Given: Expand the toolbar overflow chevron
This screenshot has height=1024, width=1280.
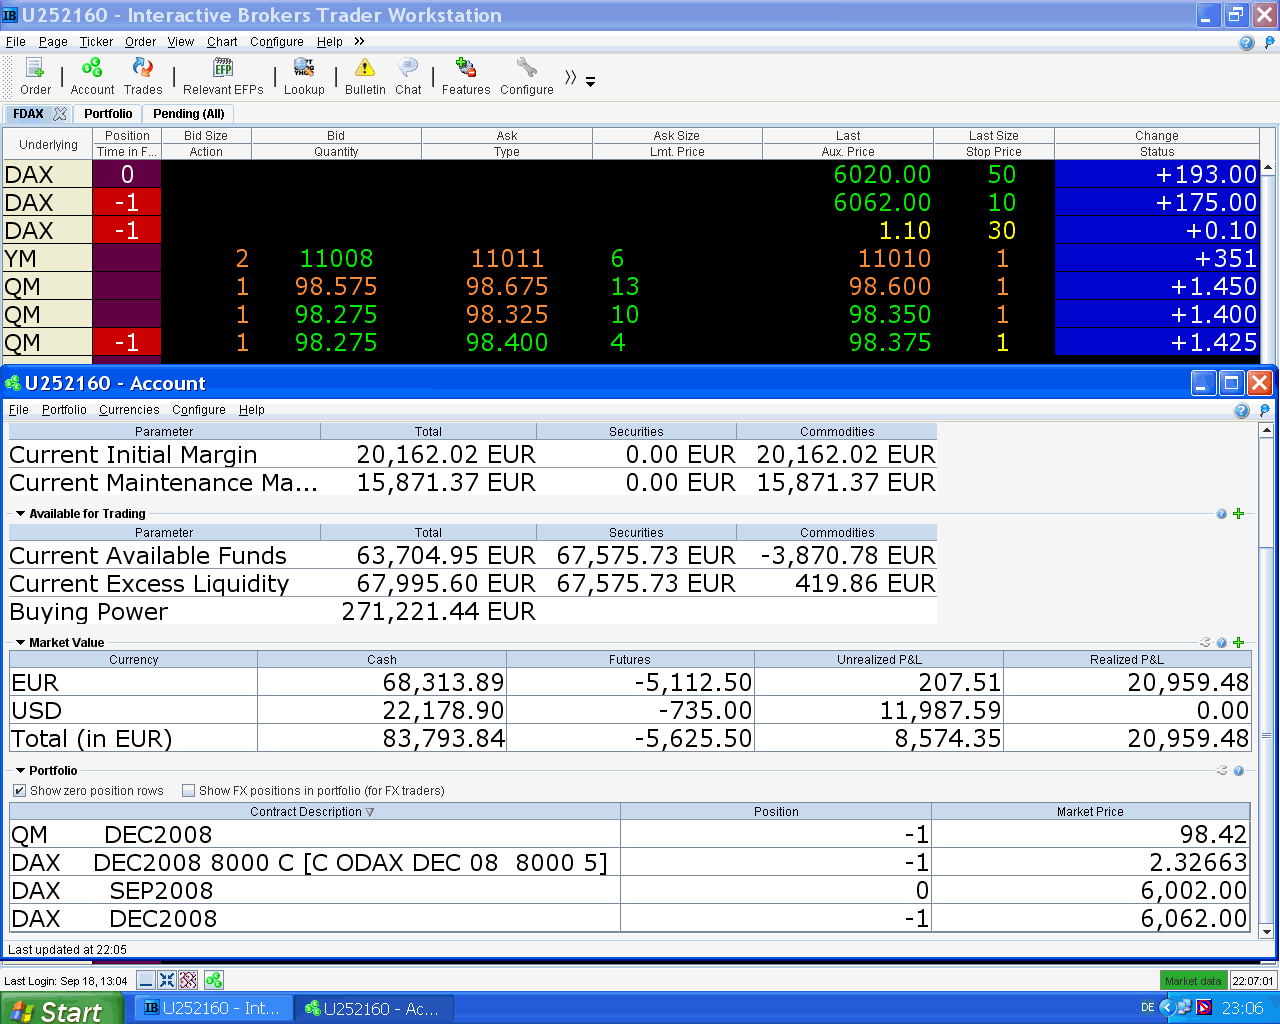Looking at the screenshot, I should (570, 78).
